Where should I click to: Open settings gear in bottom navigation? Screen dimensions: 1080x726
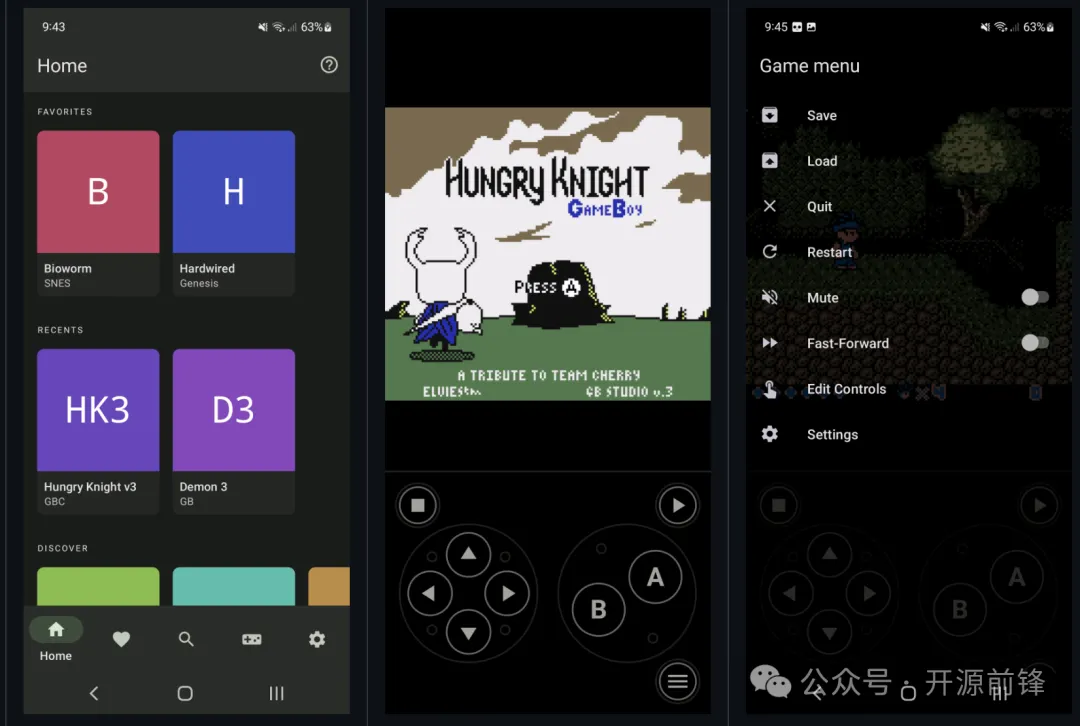coord(317,639)
